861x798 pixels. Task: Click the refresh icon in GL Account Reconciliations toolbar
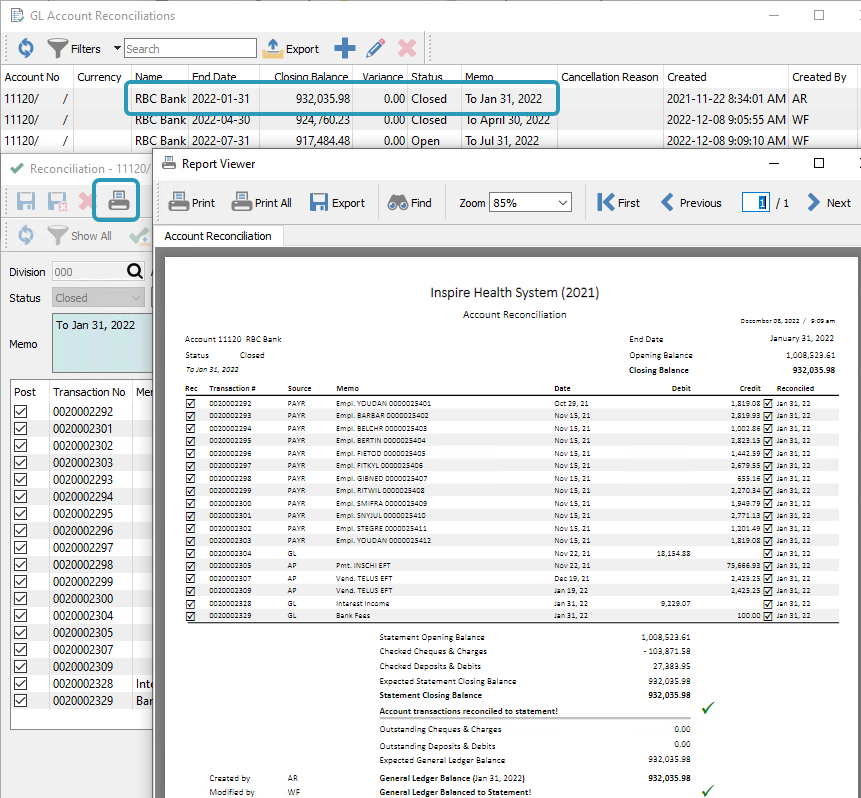click(x=26, y=48)
